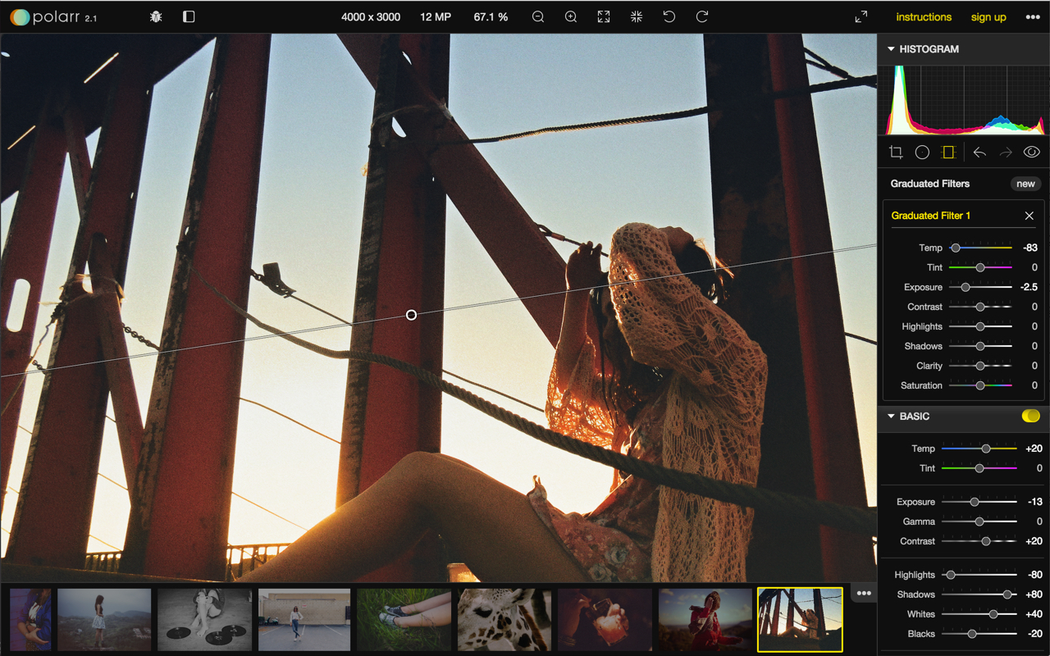The width and height of the screenshot is (1050, 656).
Task: Open the top-right more options menu
Action: (x=1032, y=17)
